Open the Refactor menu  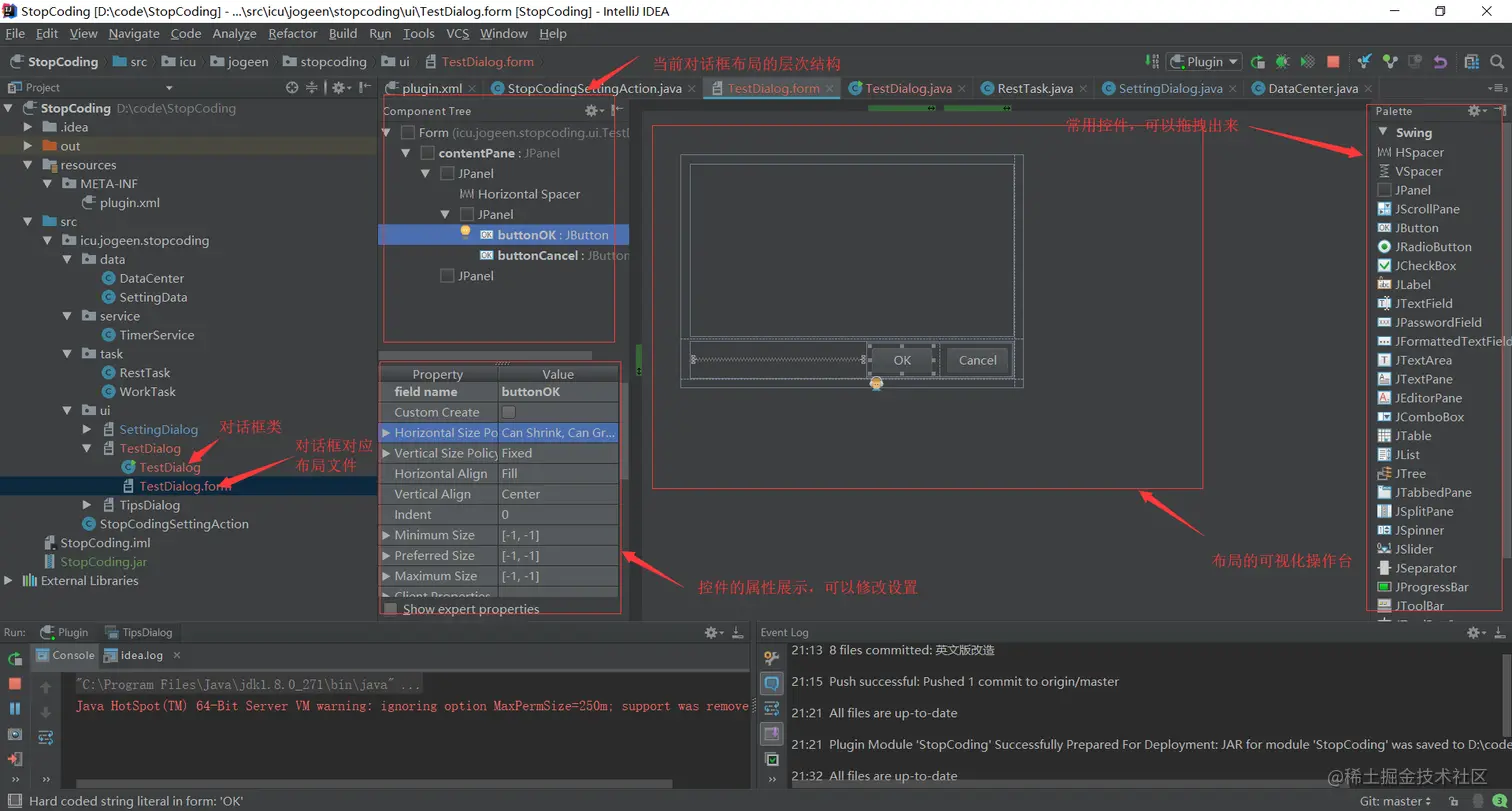(x=293, y=33)
